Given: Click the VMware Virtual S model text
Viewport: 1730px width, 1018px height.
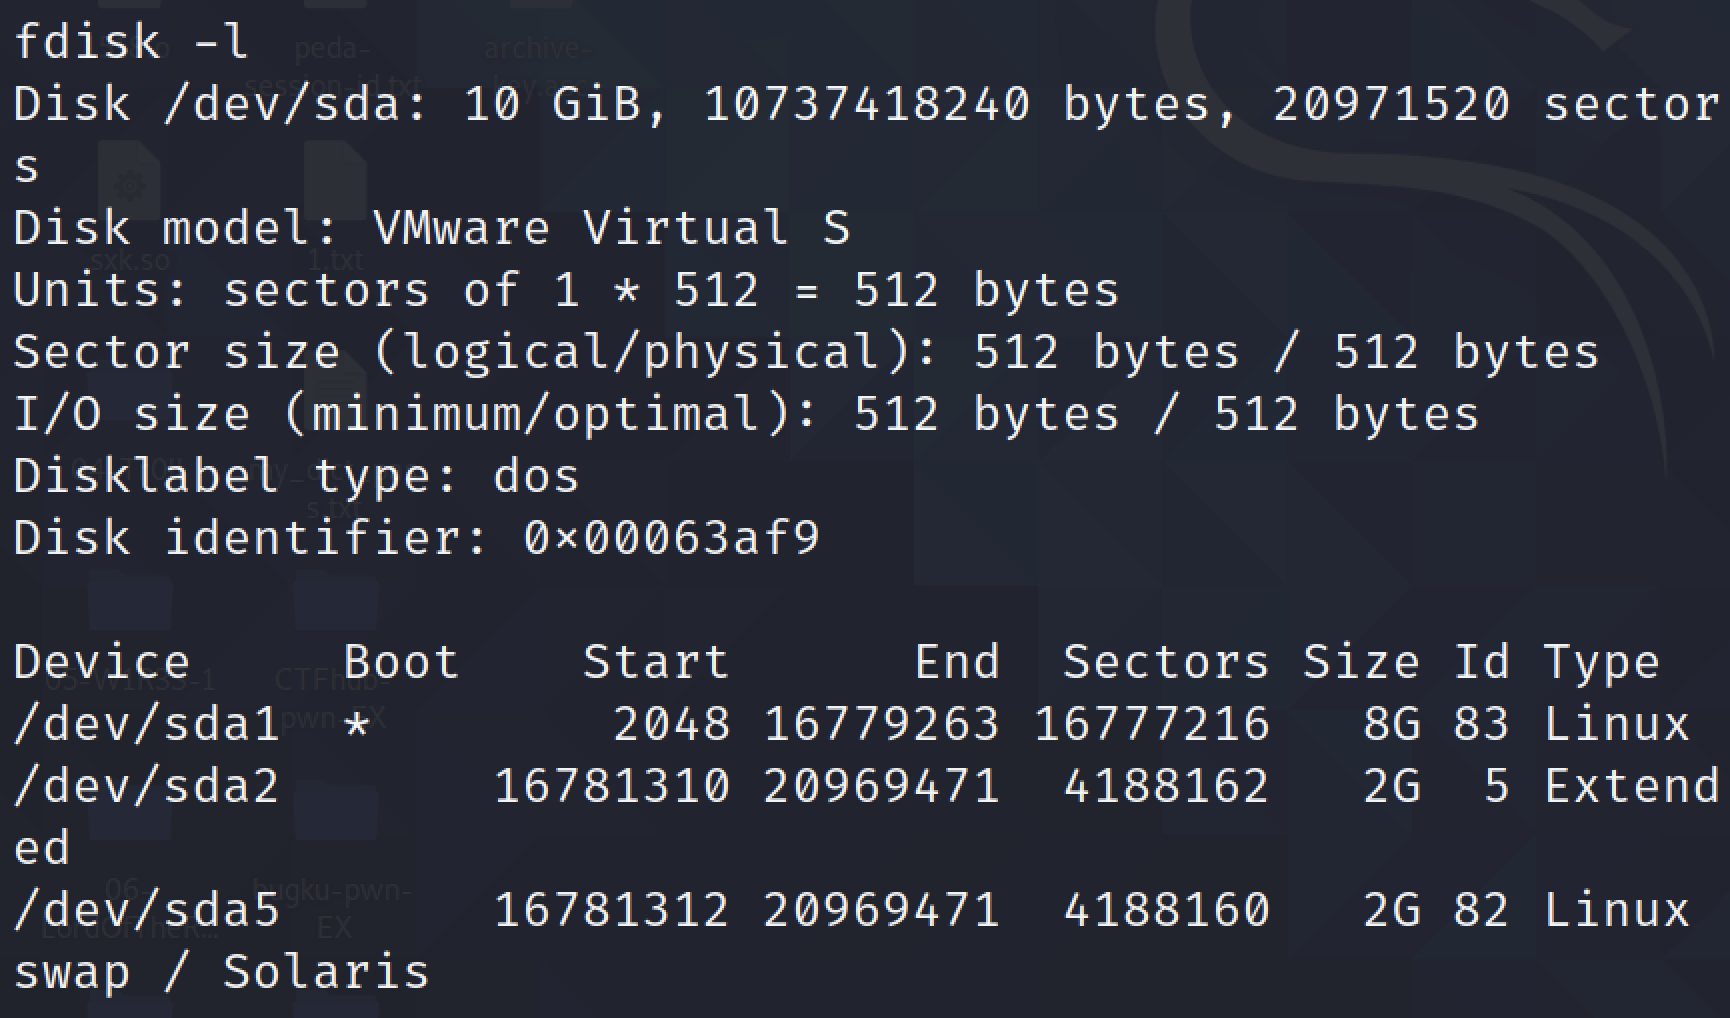Looking at the screenshot, I should (611, 228).
